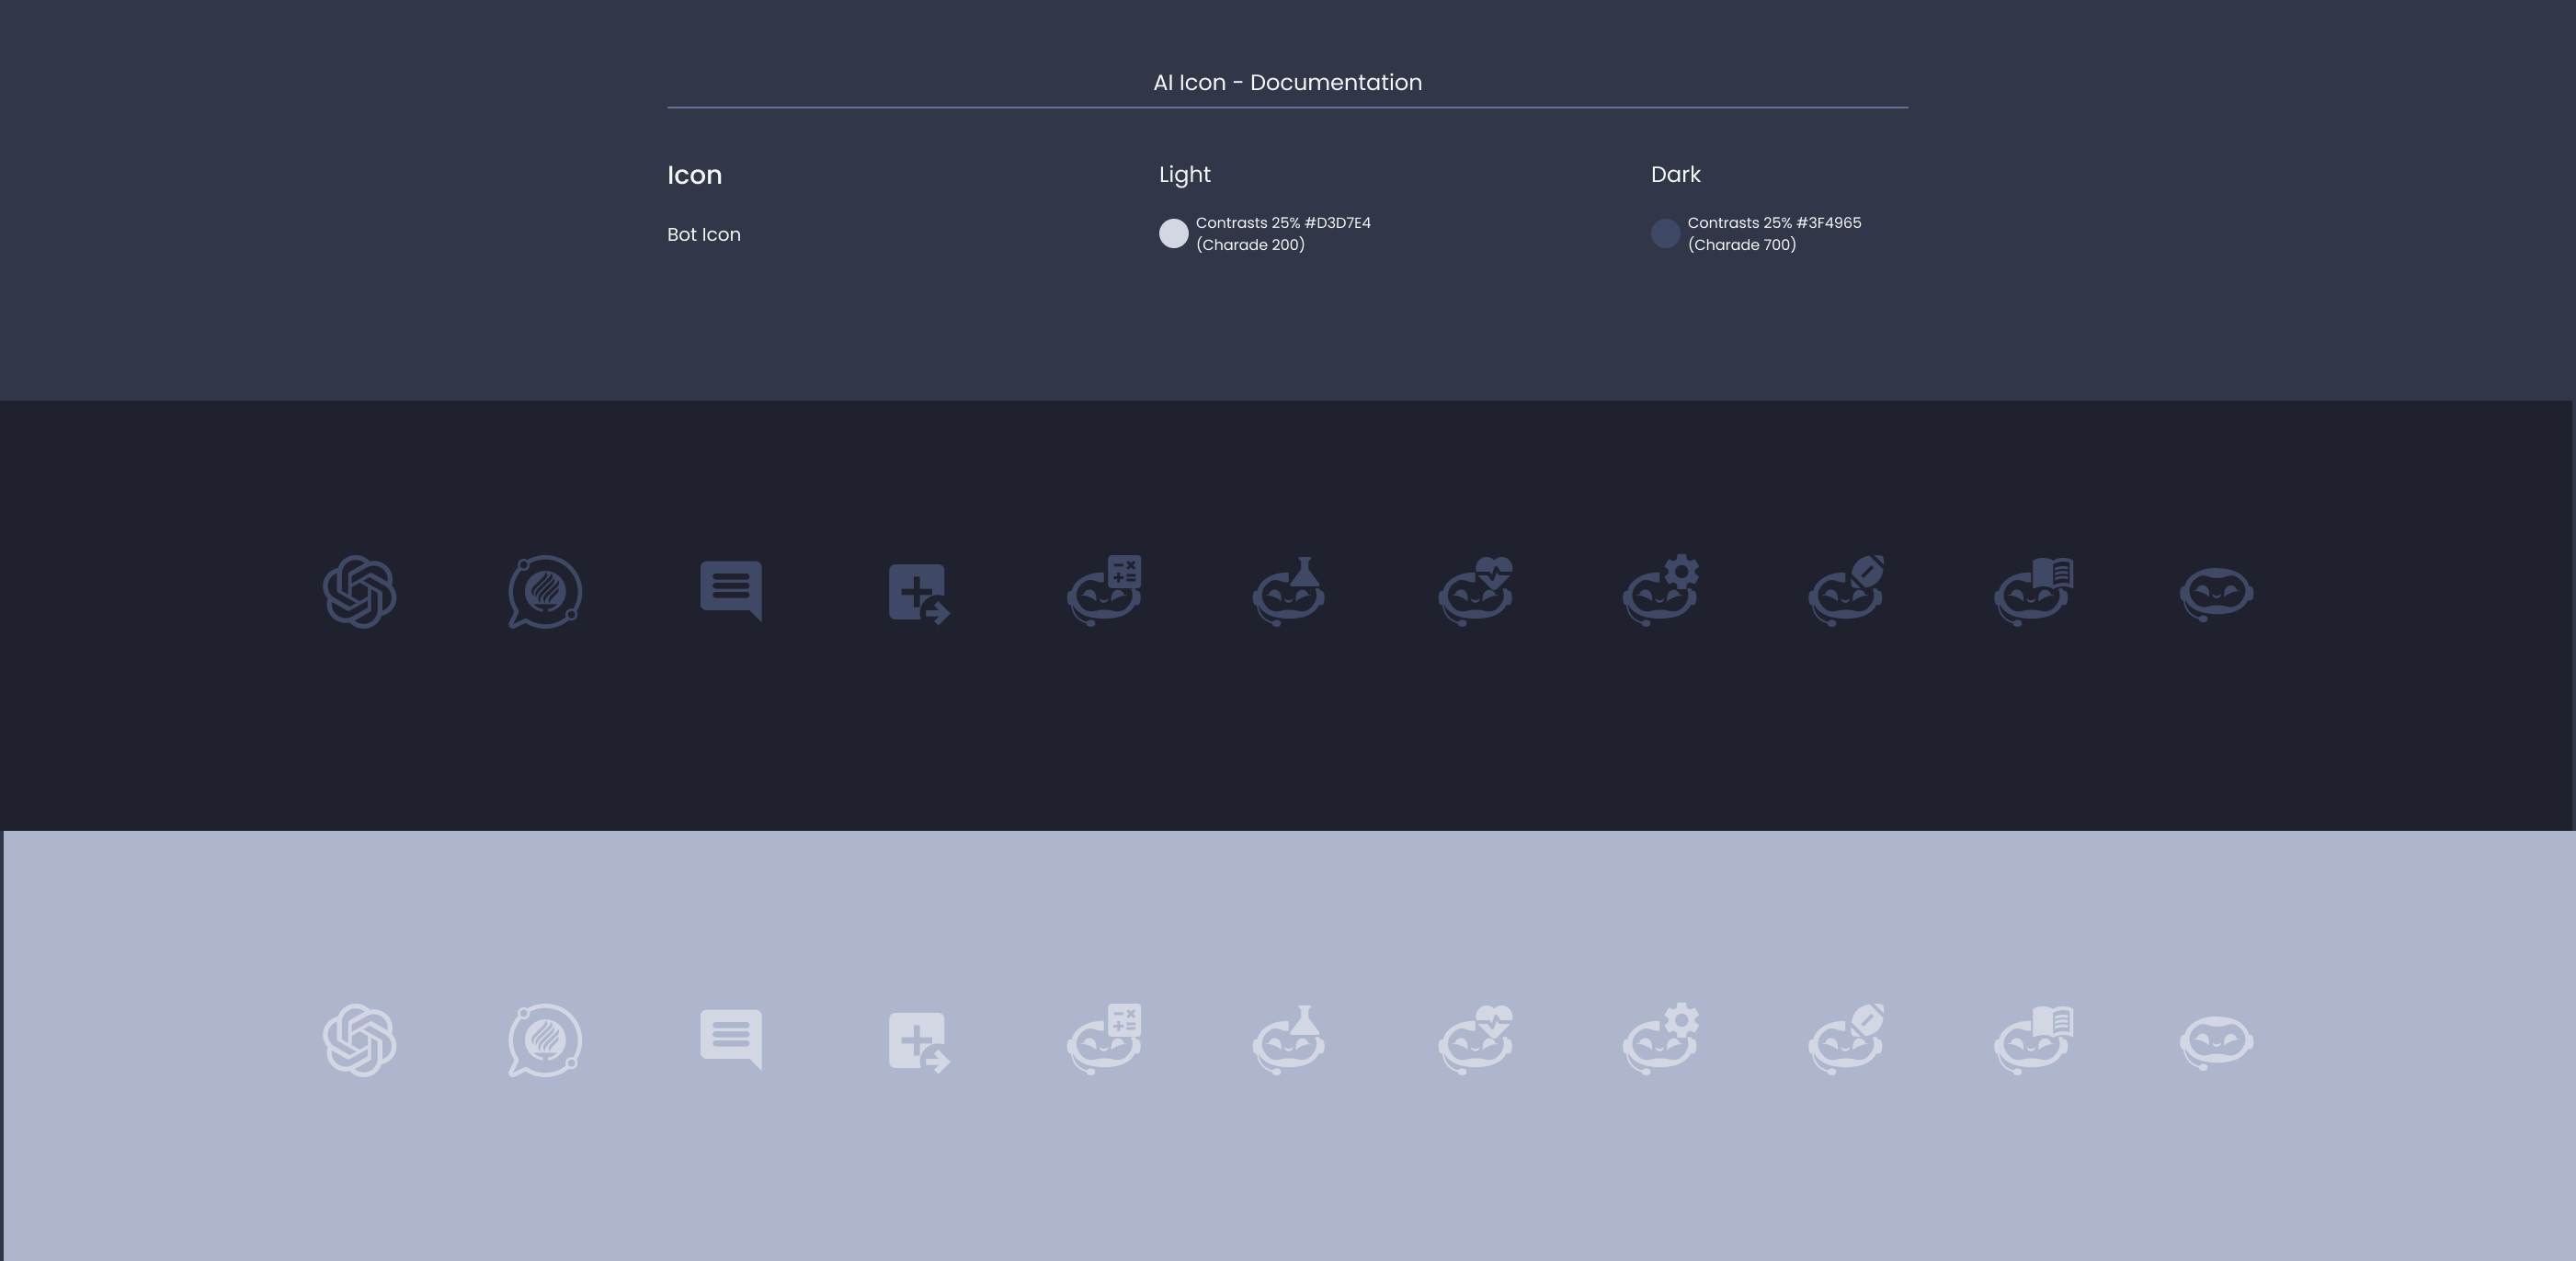
Task: Click the plain bot face icon in the dark row
Action: click(x=2217, y=595)
